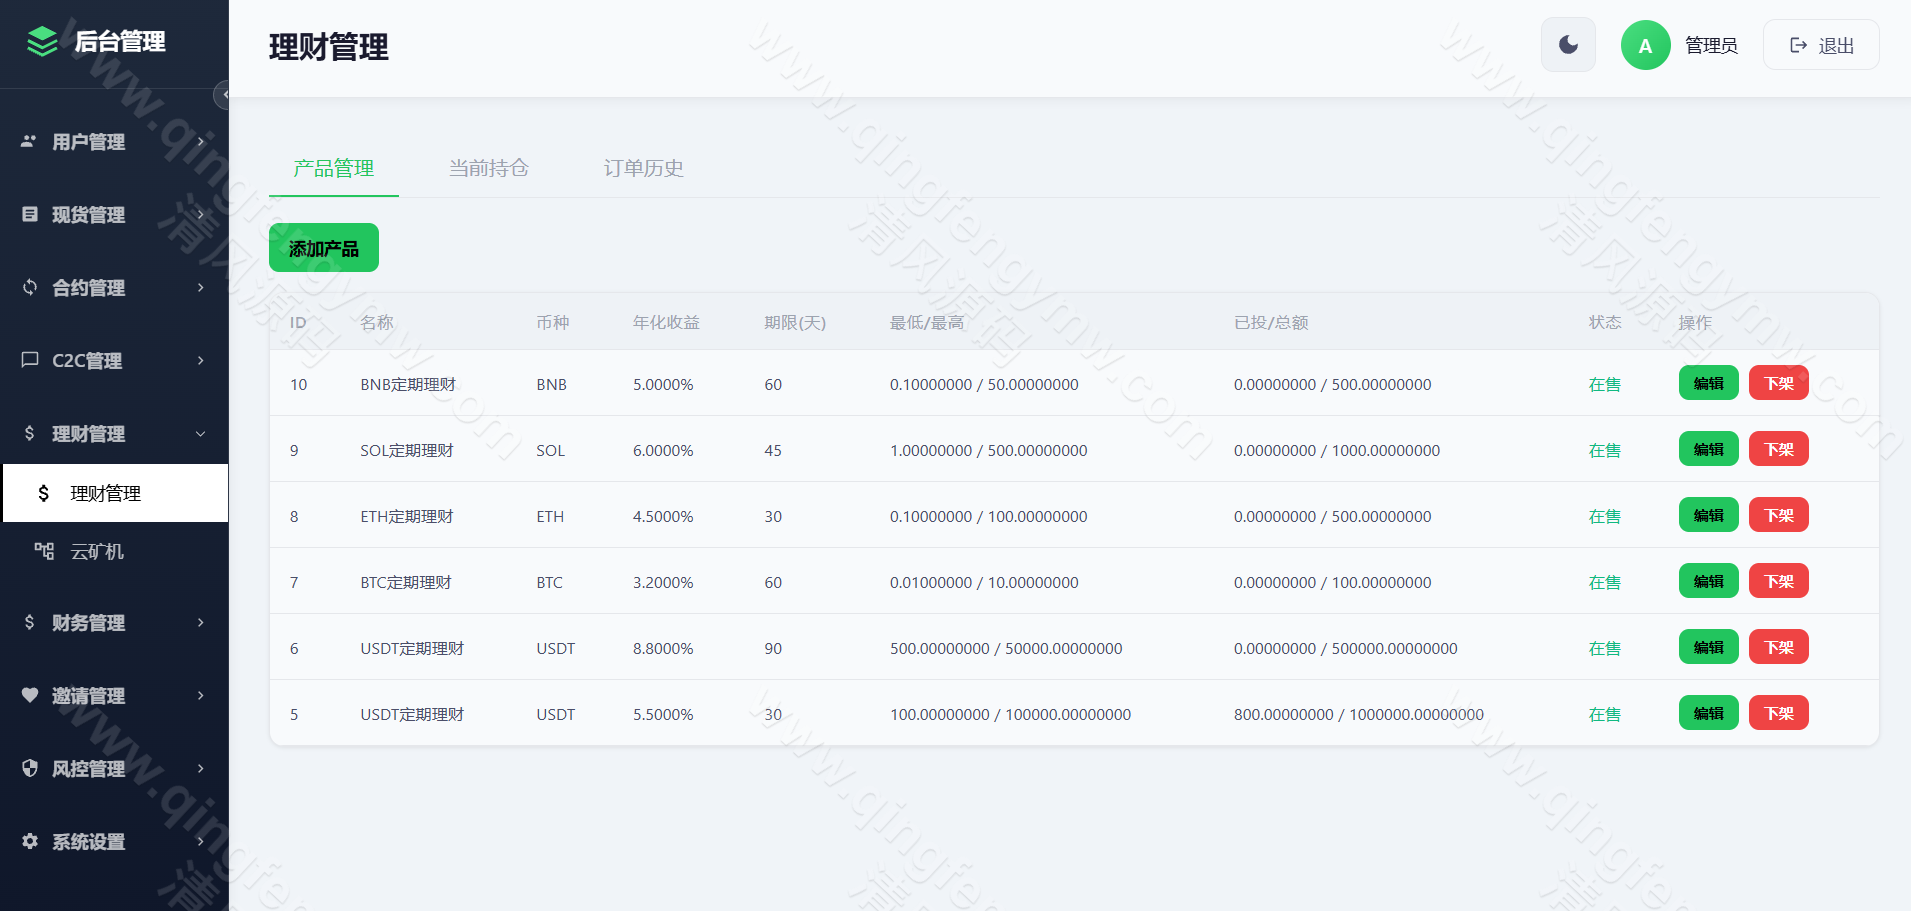Viewport: 1911px width, 911px height.
Task: Expand 风控管理 menu chevron
Action: (x=200, y=768)
